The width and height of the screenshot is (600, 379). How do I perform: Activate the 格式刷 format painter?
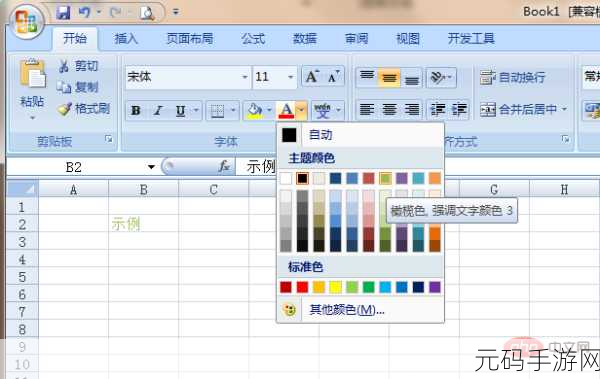pos(83,109)
